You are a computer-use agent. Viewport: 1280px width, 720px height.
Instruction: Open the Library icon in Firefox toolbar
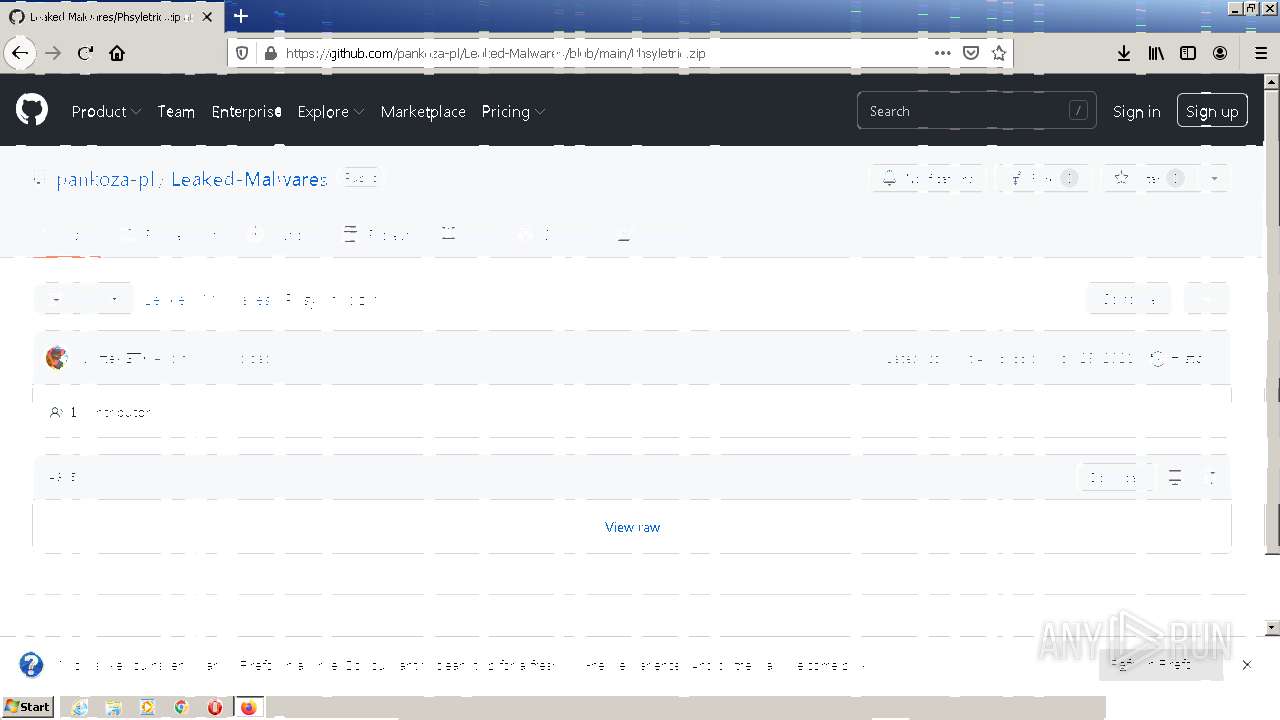pyautogui.click(x=1156, y=53)
